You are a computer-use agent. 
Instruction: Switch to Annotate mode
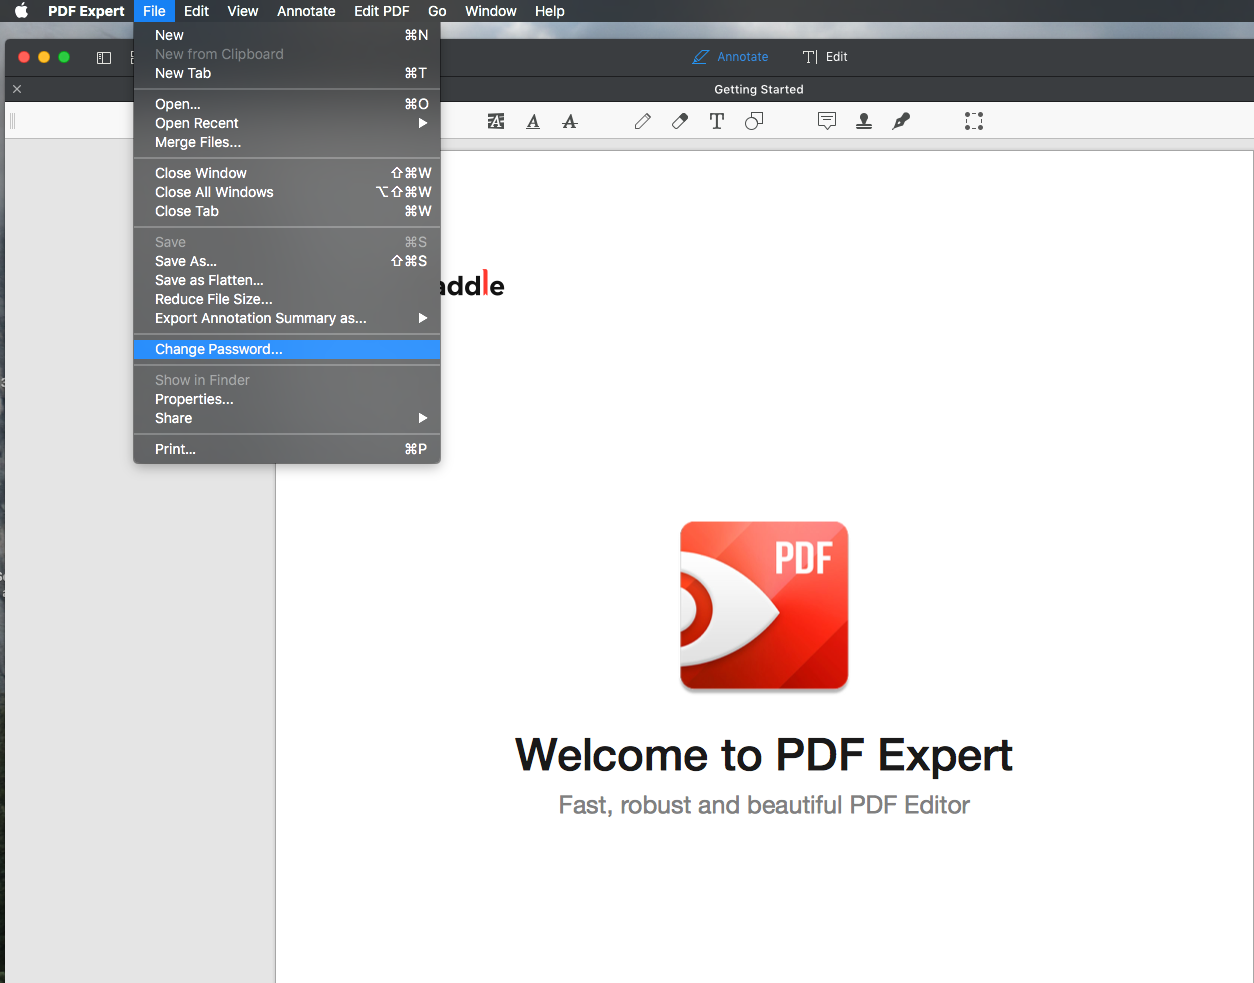pyautogui.click(x=731, y=57)
